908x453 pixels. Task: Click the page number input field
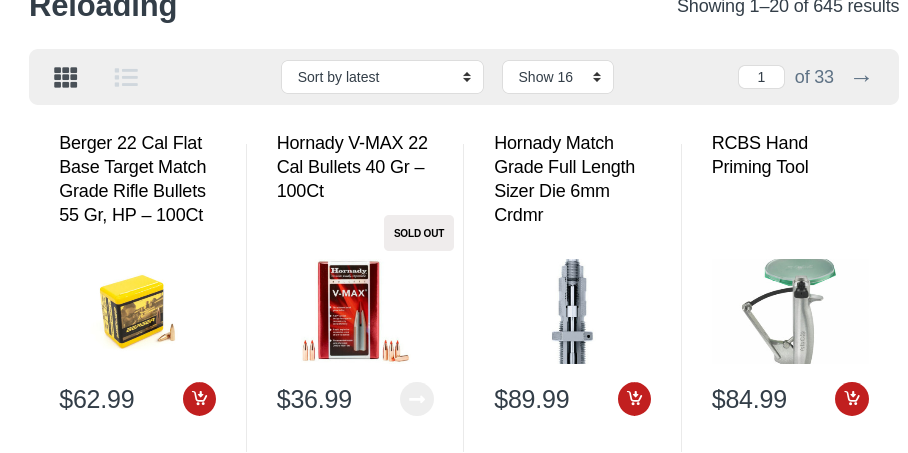761,77
